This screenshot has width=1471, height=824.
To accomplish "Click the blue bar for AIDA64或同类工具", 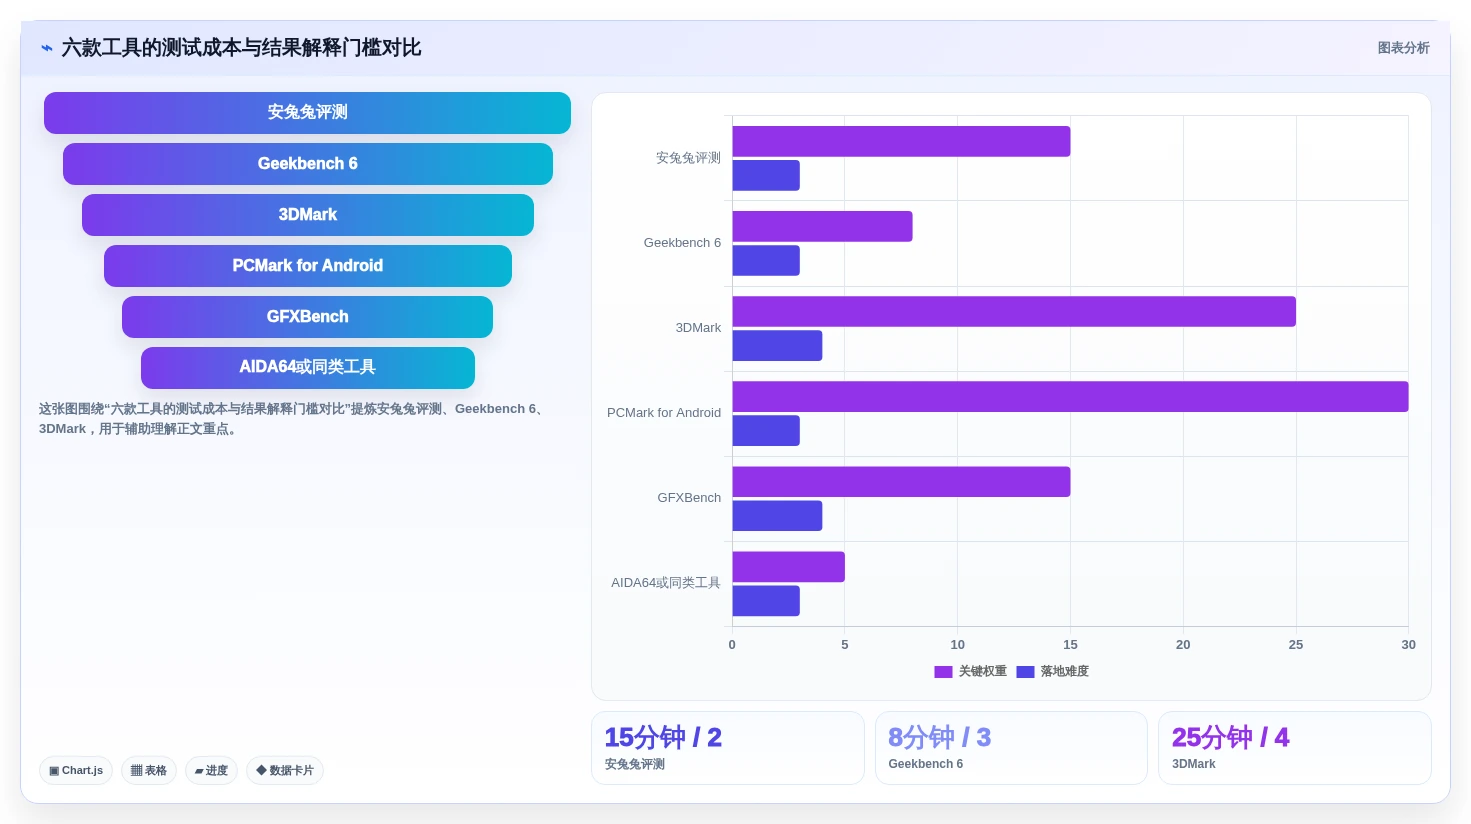I will coord(766,601).
